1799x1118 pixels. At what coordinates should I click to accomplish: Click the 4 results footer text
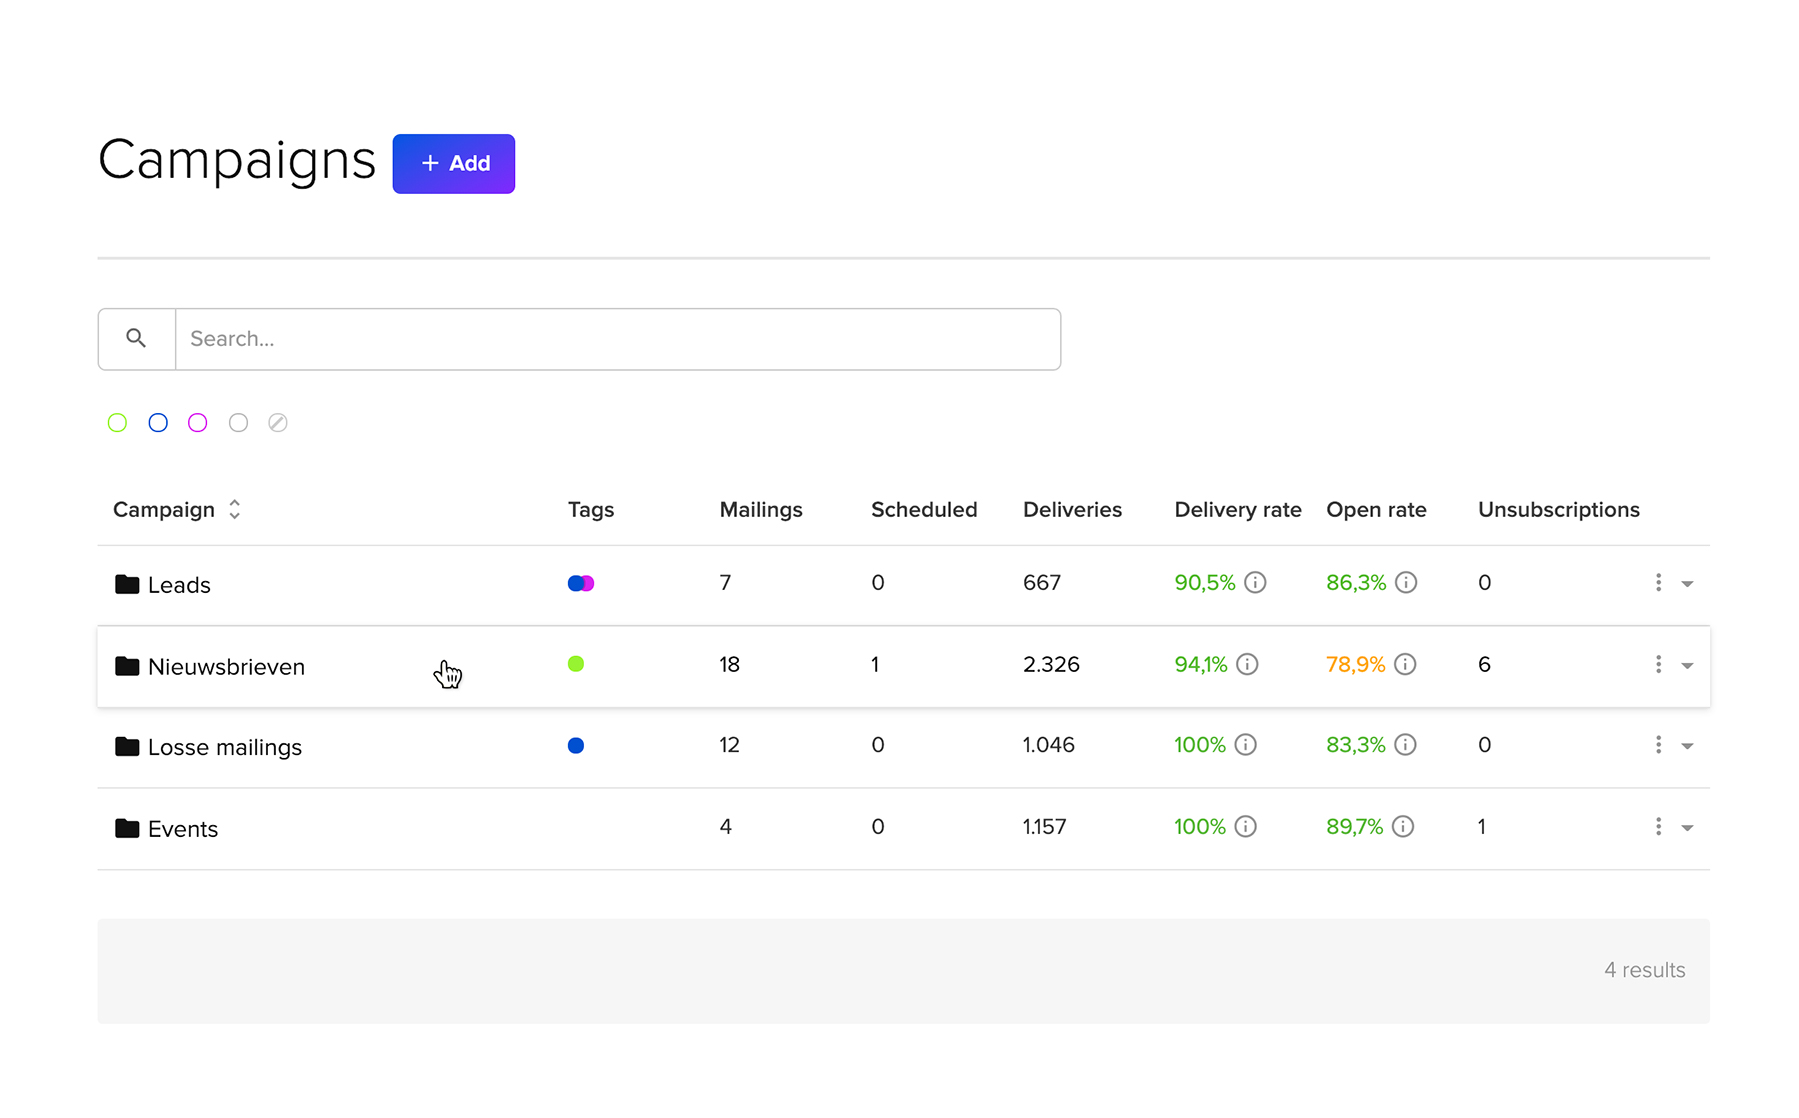(1645, 970)
